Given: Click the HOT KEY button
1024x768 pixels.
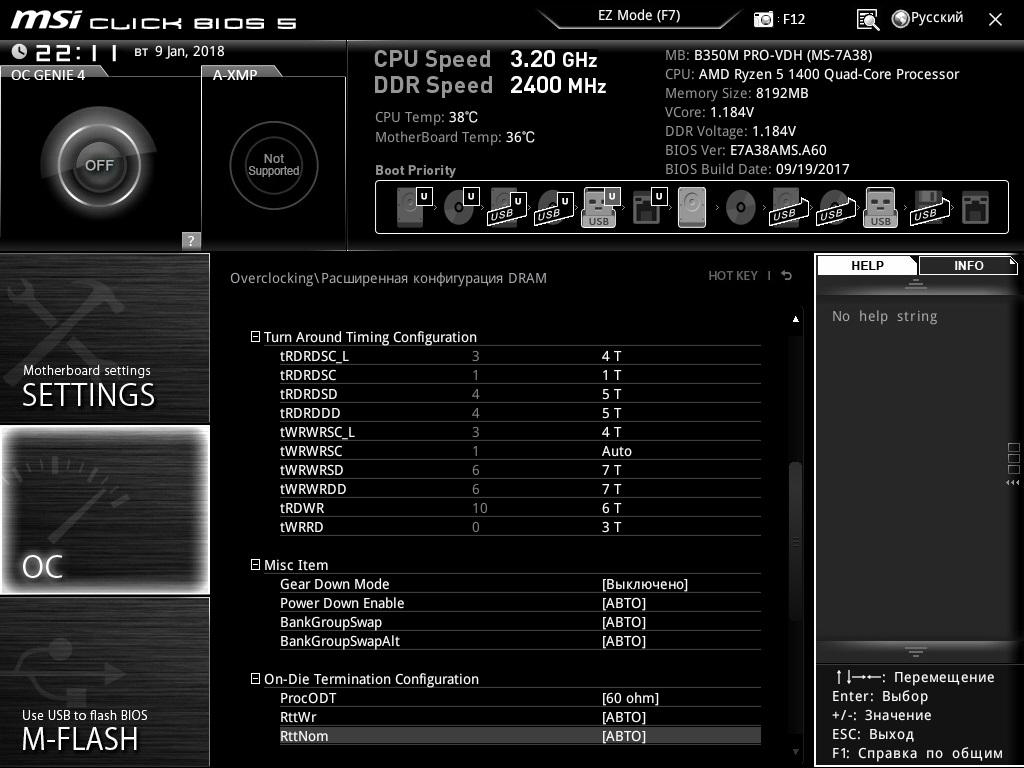Looking at the screenshot, I should (733, 276).
